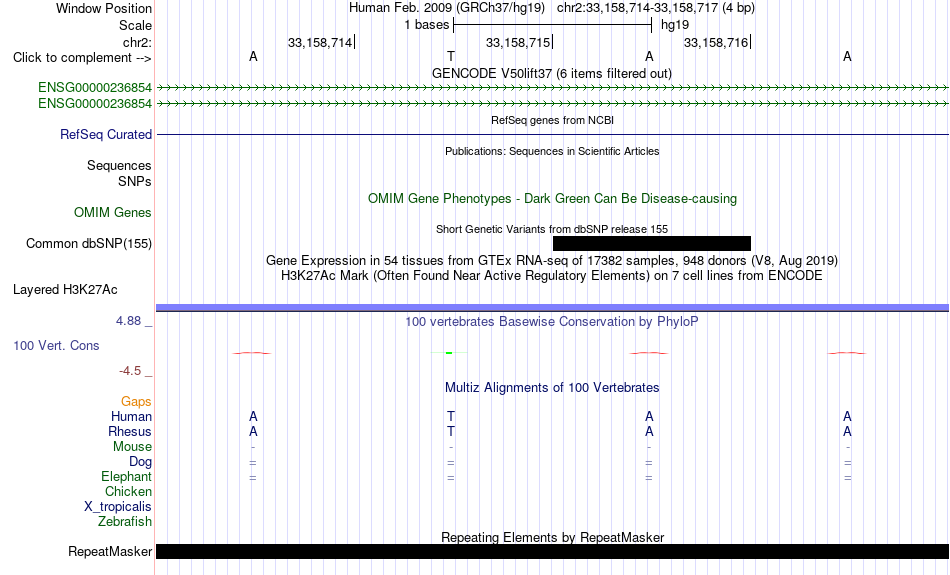The width and height of the screenshot is (950, 575).
Task: Open RefSeq genes from NCBI title
Action: 552,120
